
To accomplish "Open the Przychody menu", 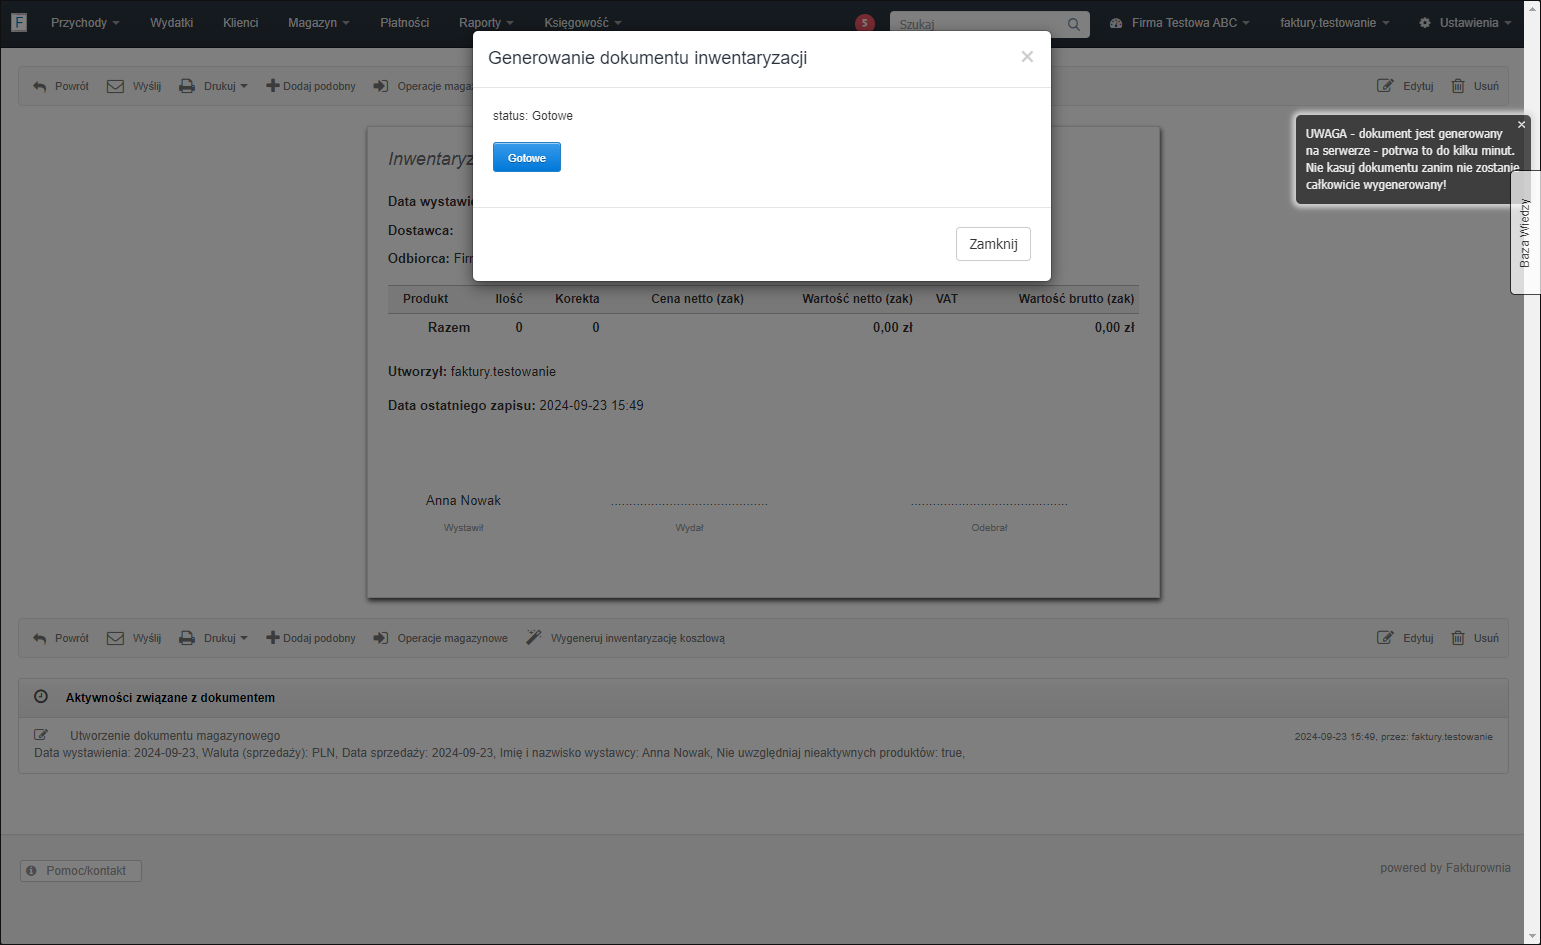I will pos(85,23).
